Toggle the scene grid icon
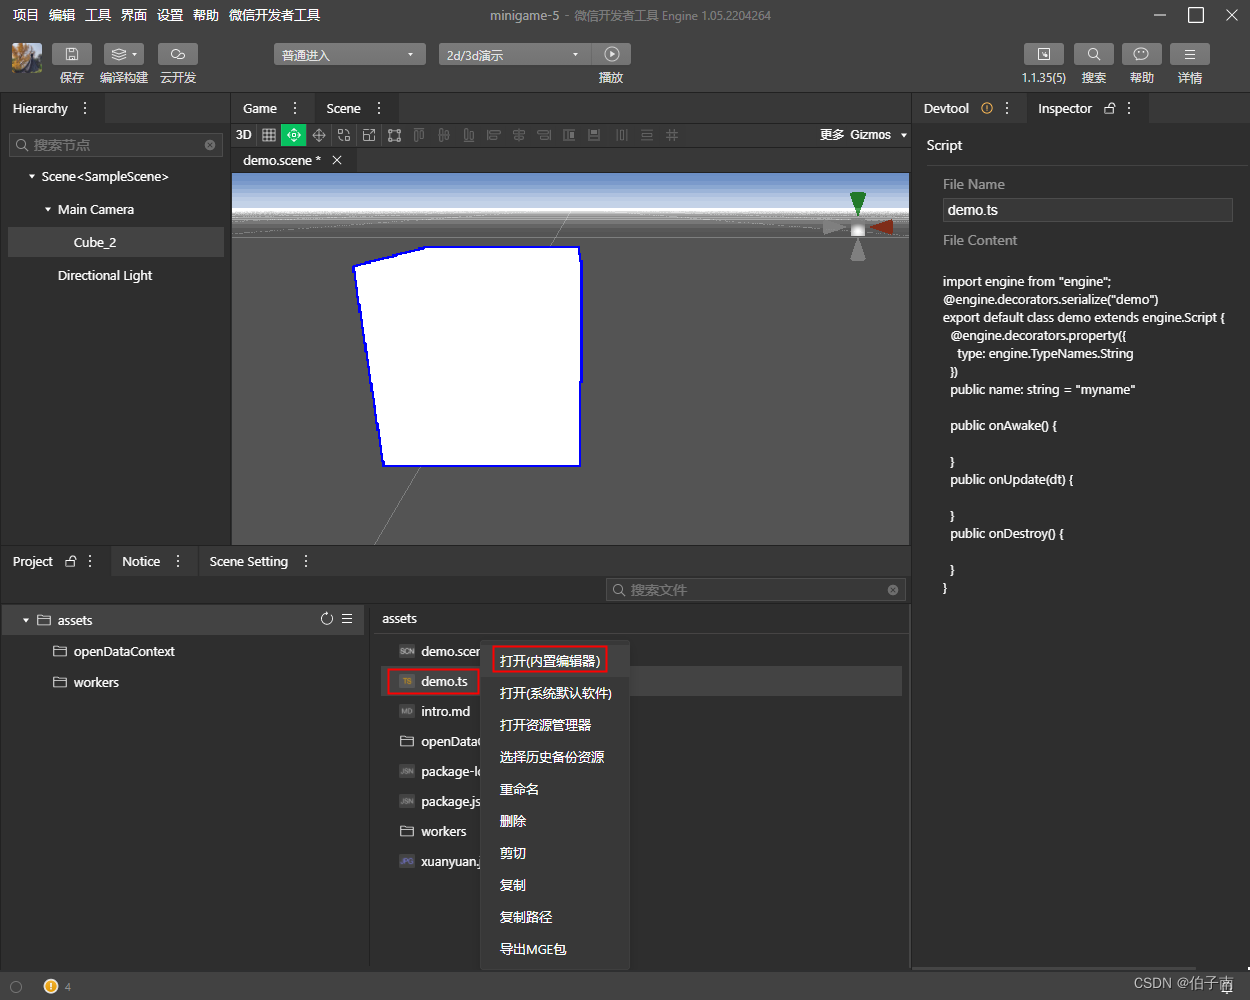This screenshot has width=1250, height=1000. click(269, 135)
